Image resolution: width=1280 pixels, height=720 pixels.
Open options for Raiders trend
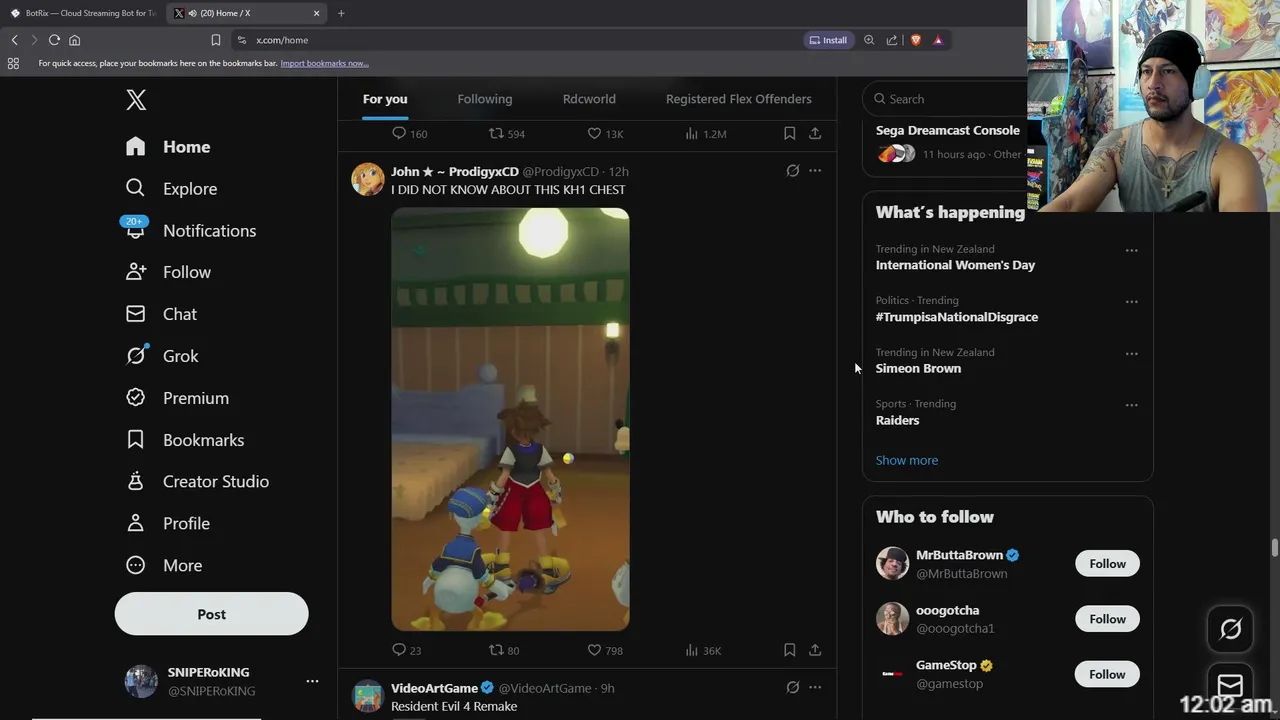[x=1131, y=405]
